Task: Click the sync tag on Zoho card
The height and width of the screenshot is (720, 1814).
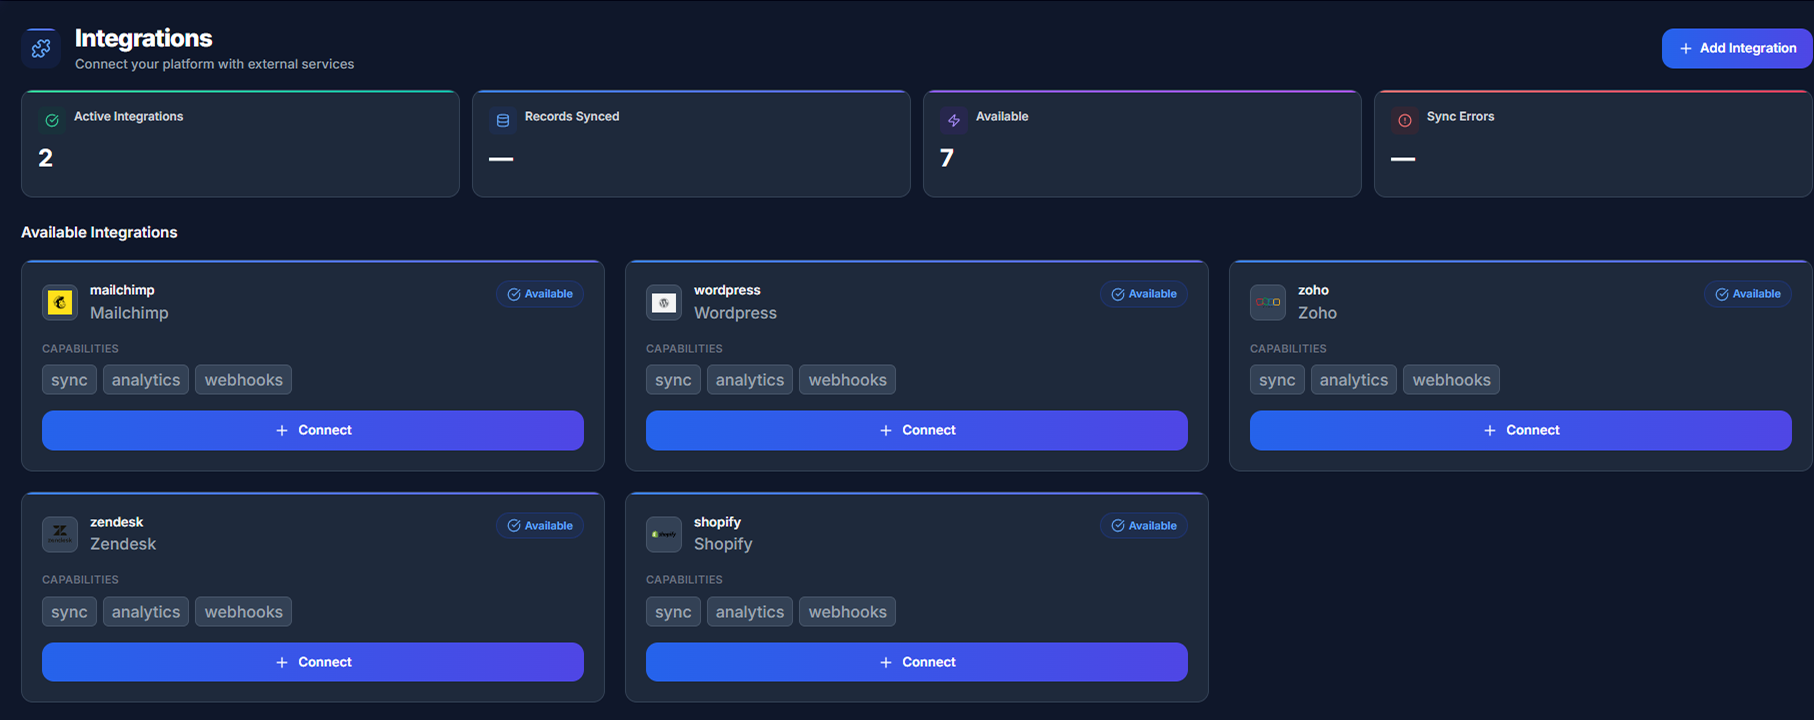Action: point(1277,380)
